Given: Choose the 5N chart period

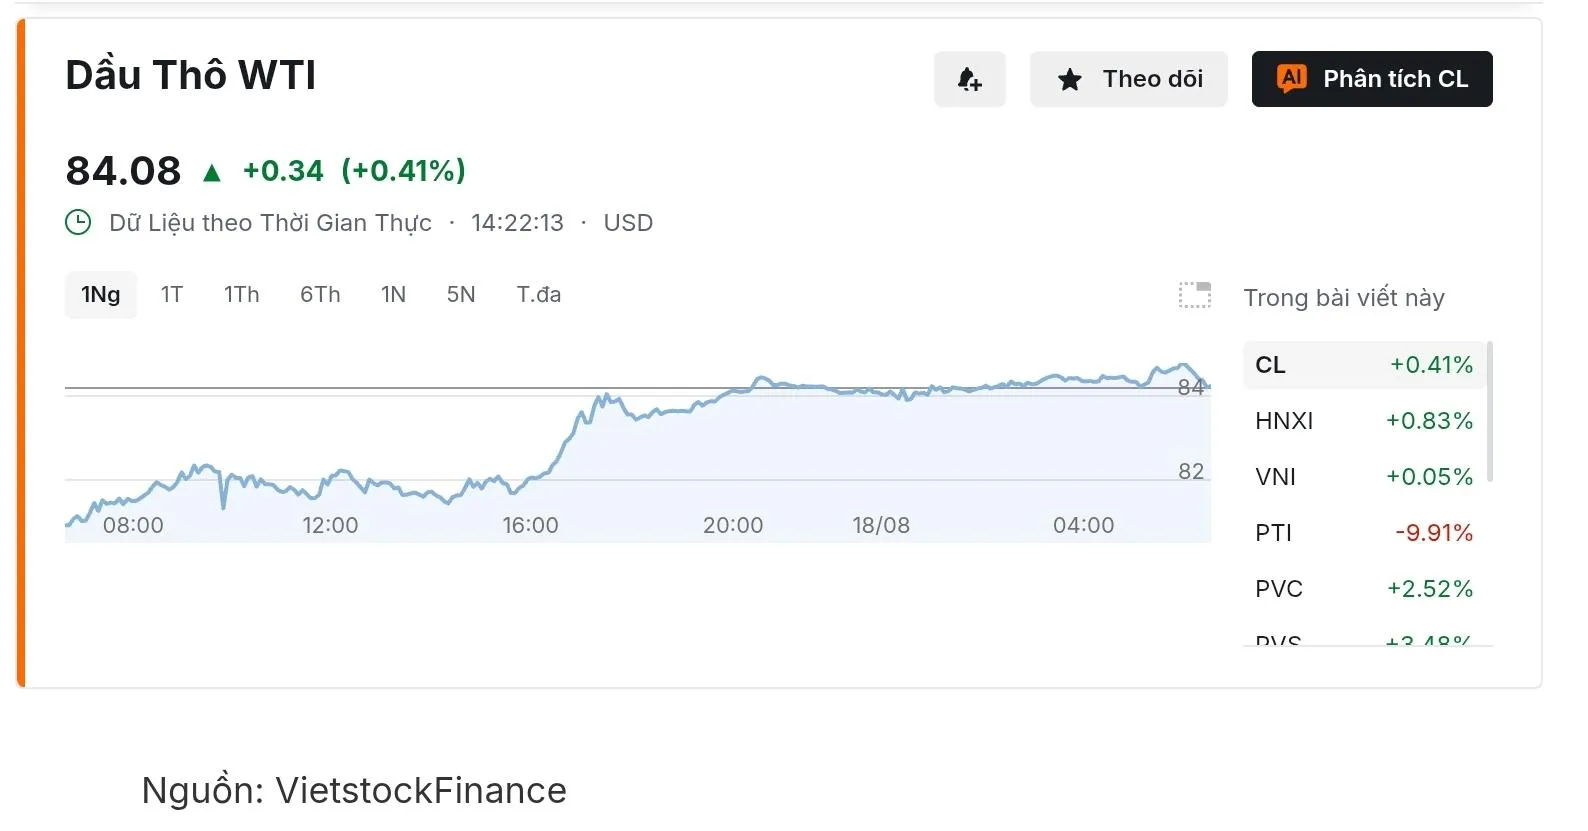Looking at the screenshot, I should point(461,295).
